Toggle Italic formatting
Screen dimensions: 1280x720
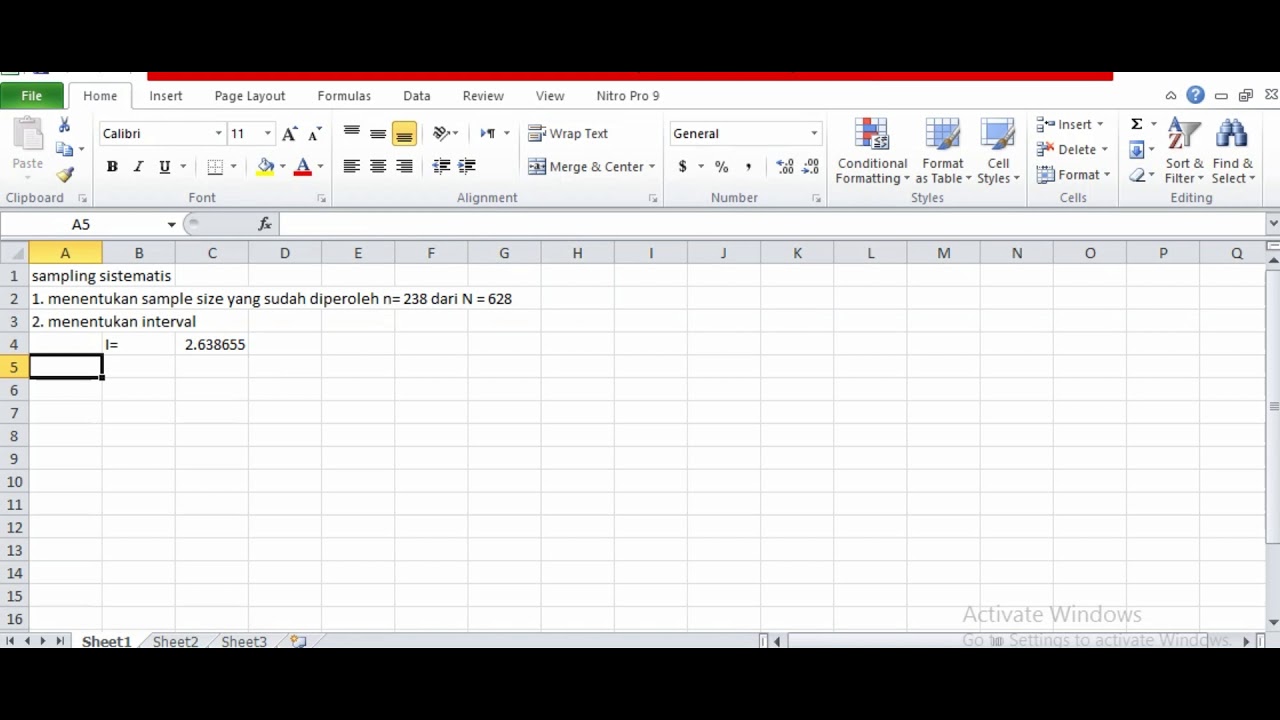[138, 166]
